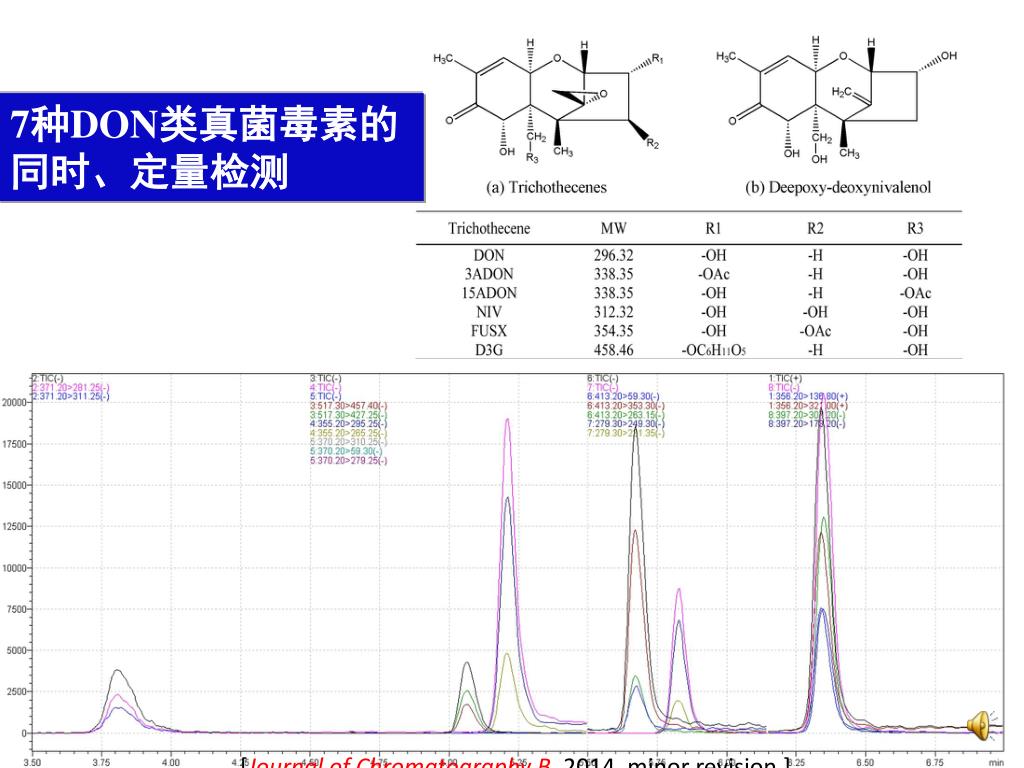Click legend entry '4:TIC(-)'
Image resolution: width=1024 pixels, height=768 pixels.
[x=325, y=387]
